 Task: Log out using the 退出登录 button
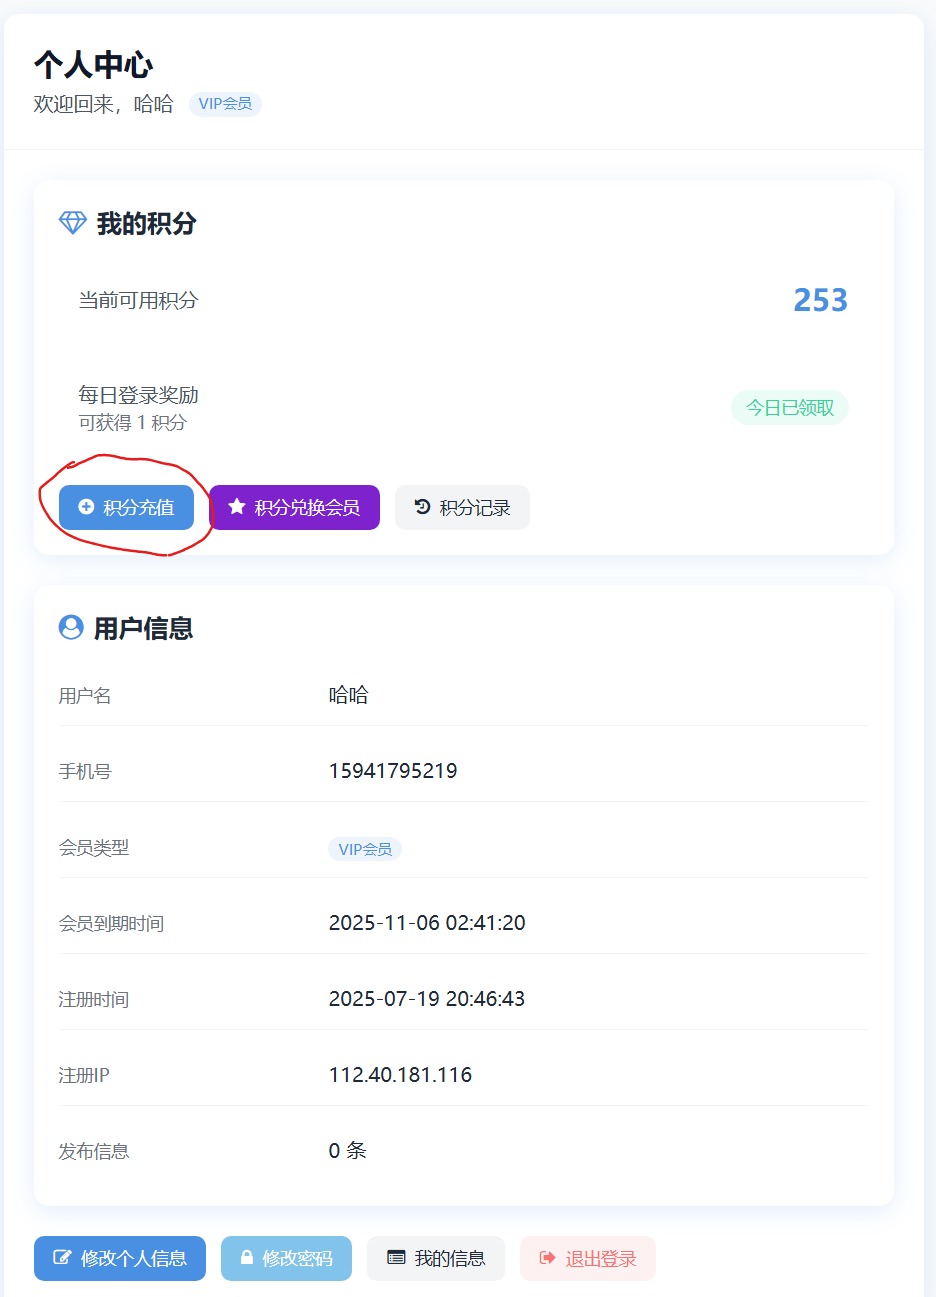[x=587, y=1258]
